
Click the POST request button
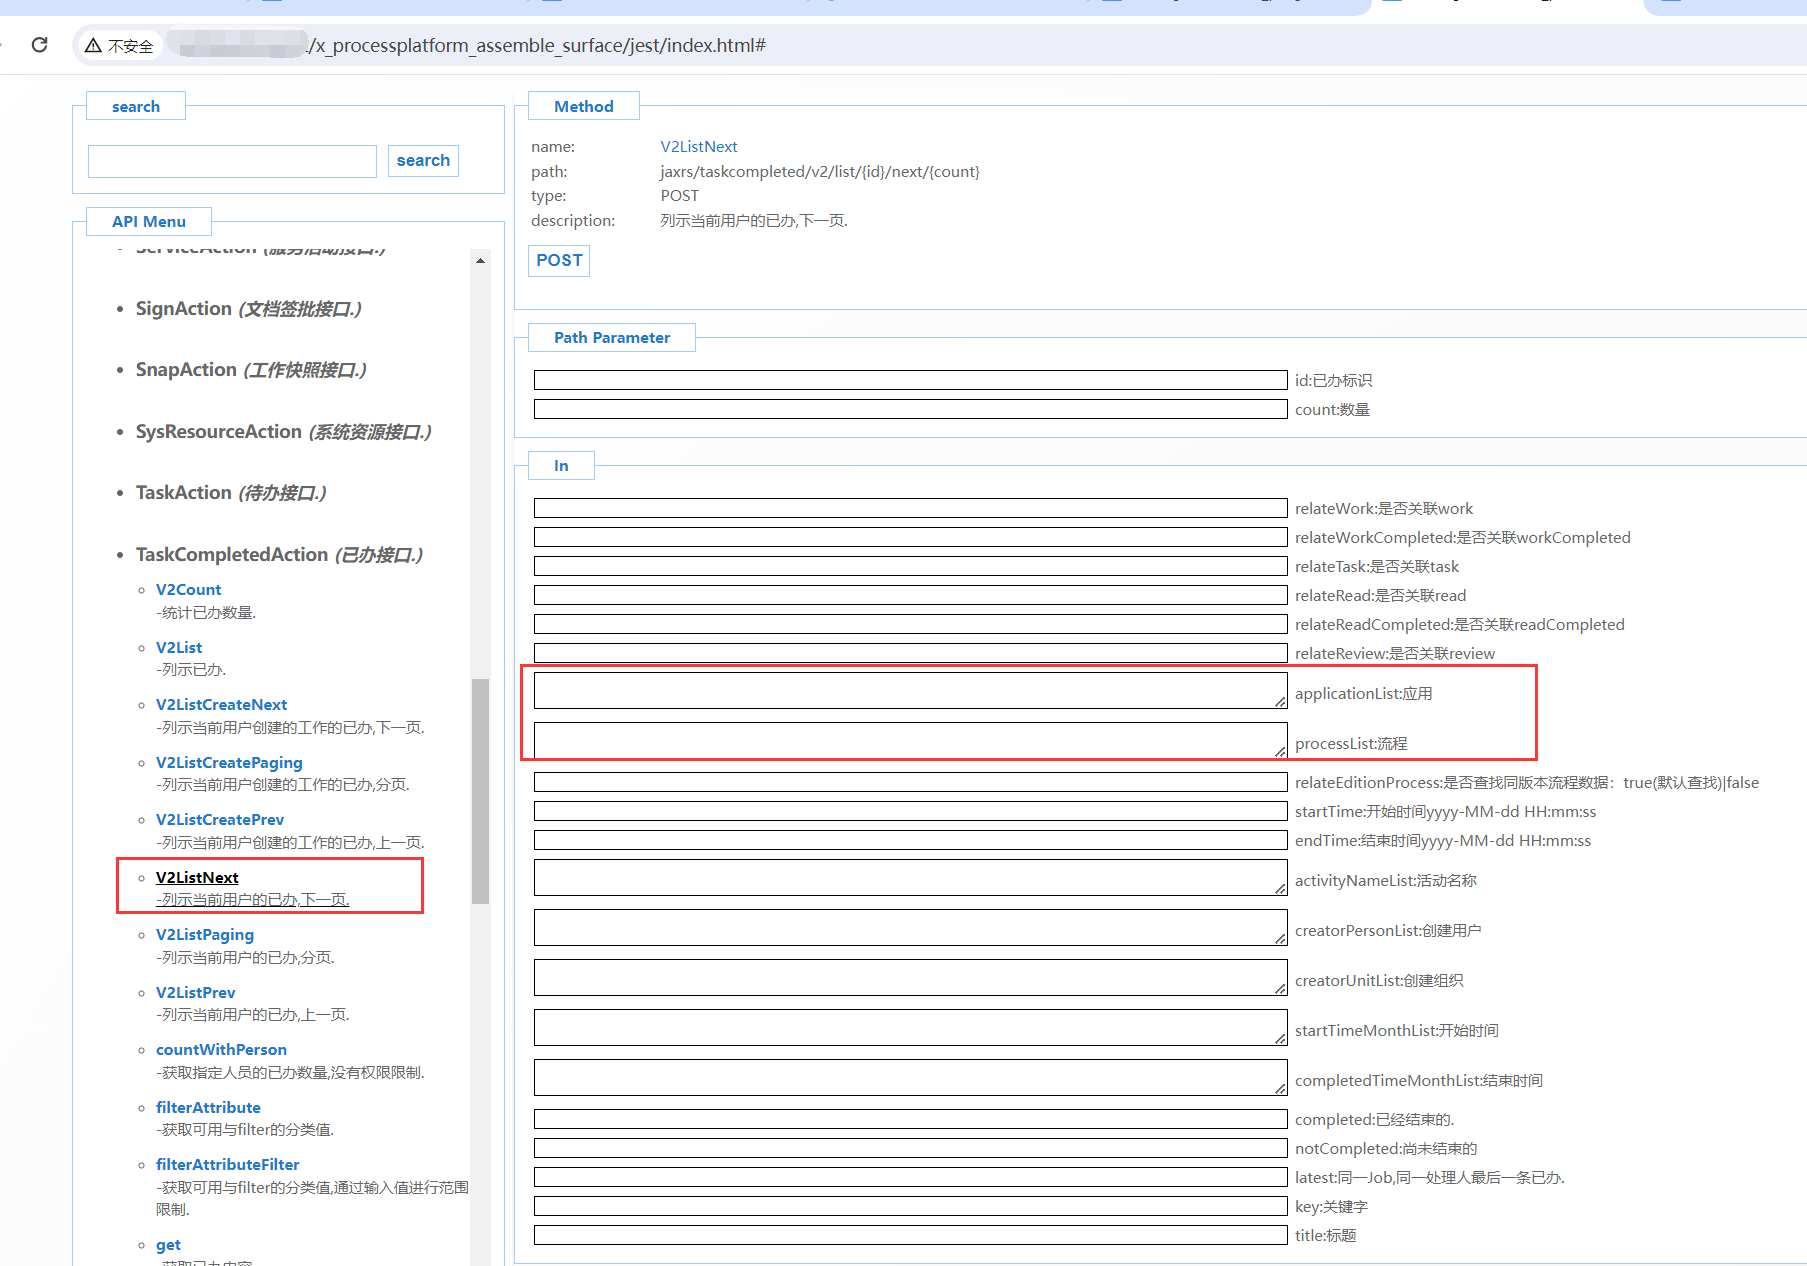click(558, 260)
